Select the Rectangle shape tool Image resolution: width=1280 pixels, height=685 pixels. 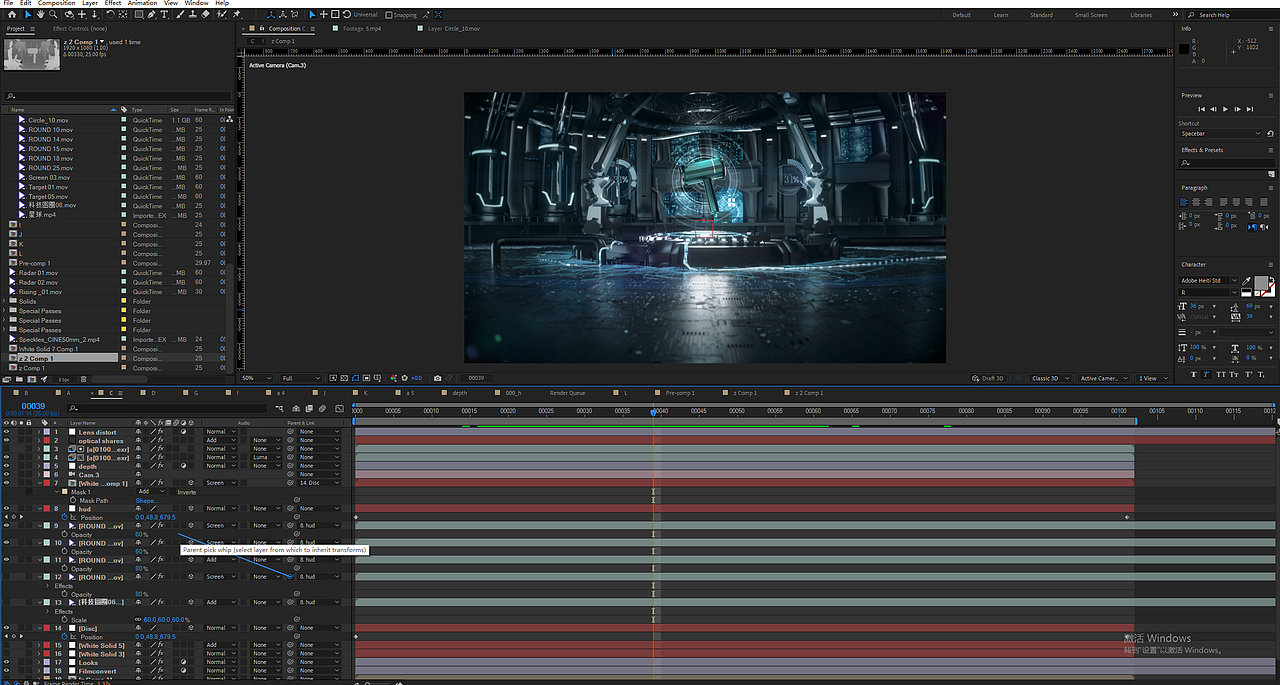[139, 14]
